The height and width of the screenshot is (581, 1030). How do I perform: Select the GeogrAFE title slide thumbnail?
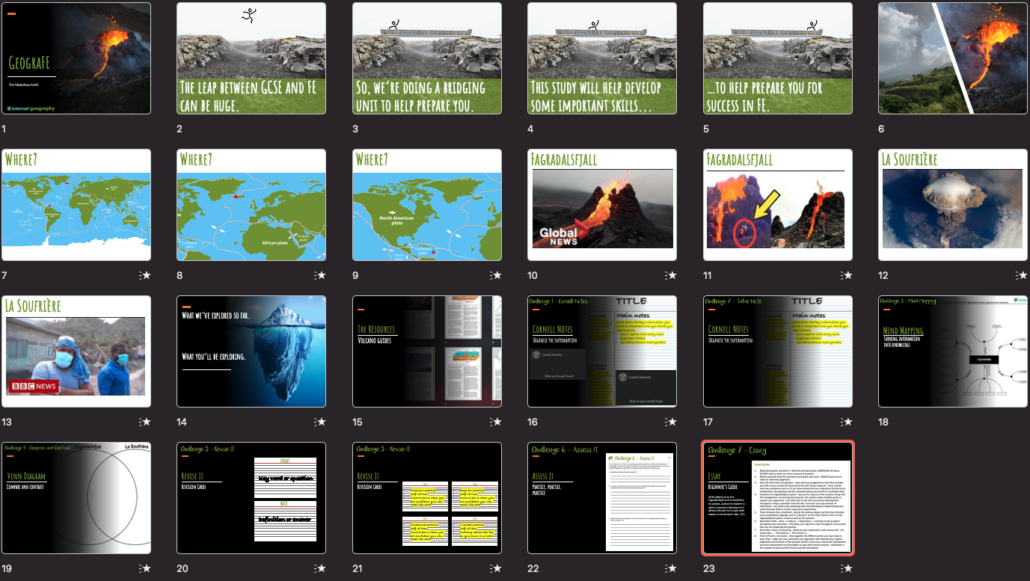click(x=76, y=58)
